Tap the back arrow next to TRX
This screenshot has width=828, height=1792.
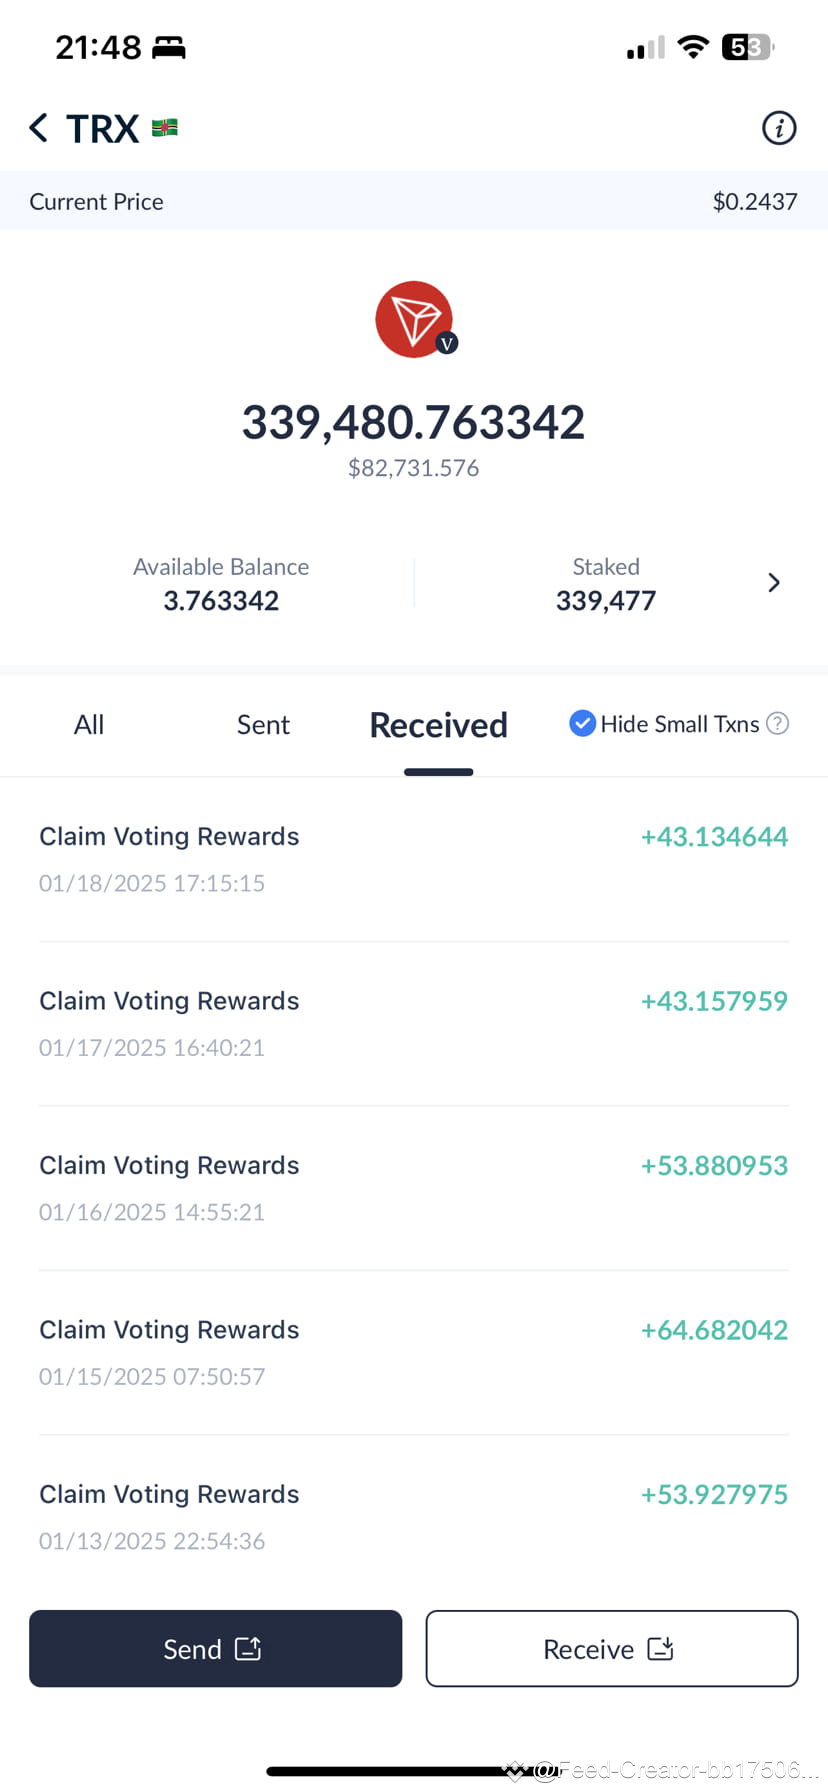(38, 128)
